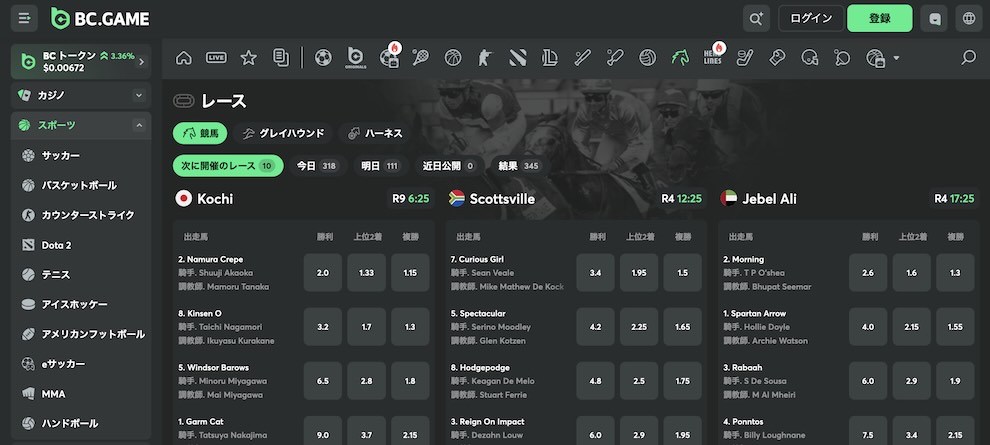Select Namura Crepe win odds 2.0

(x=323, y=273)
